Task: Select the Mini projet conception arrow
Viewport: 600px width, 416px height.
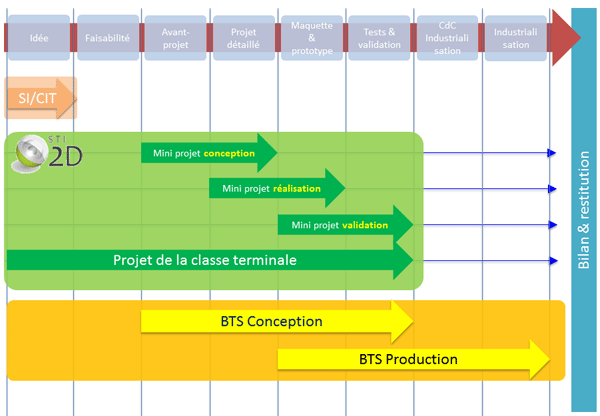Action: point(205,153)
